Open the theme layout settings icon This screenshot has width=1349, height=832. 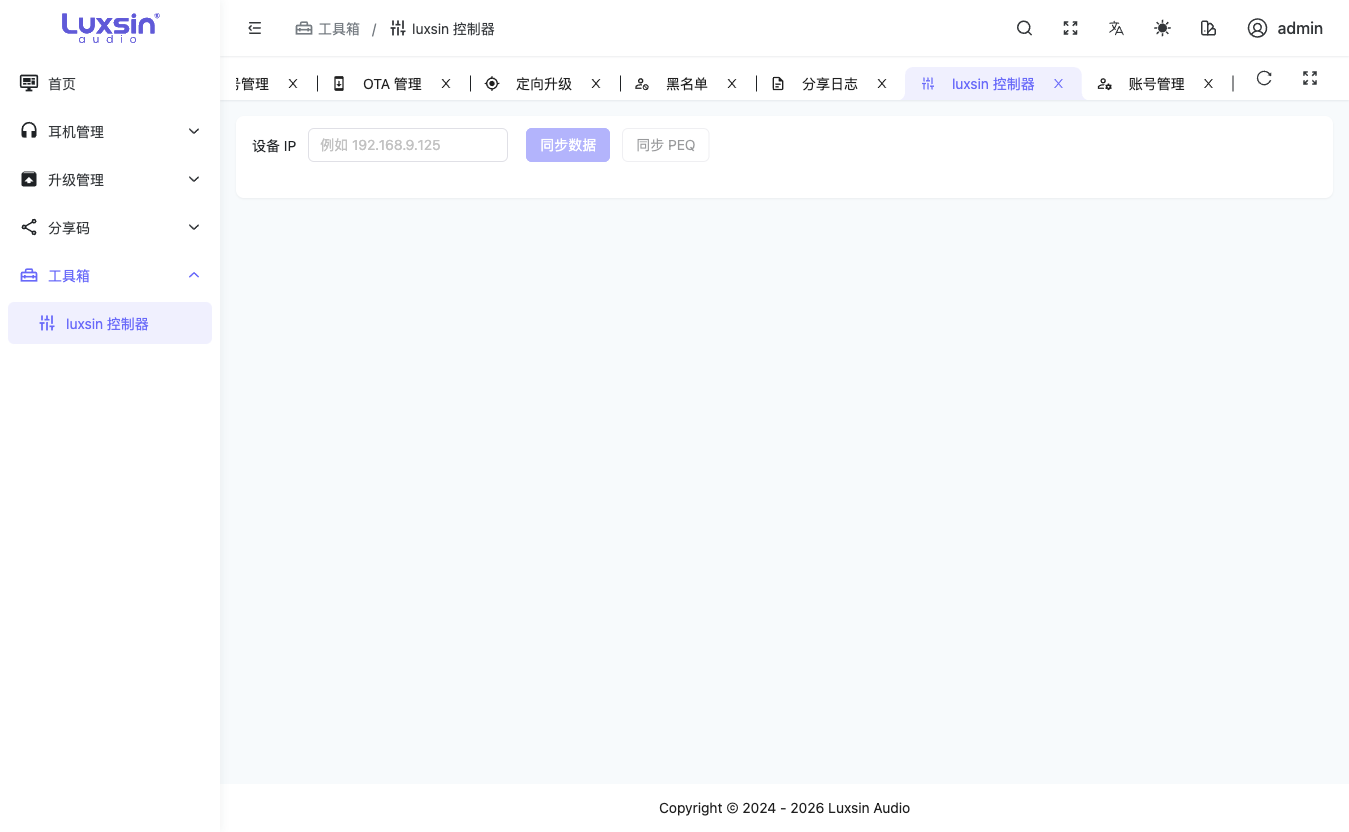coord(1208,28)
